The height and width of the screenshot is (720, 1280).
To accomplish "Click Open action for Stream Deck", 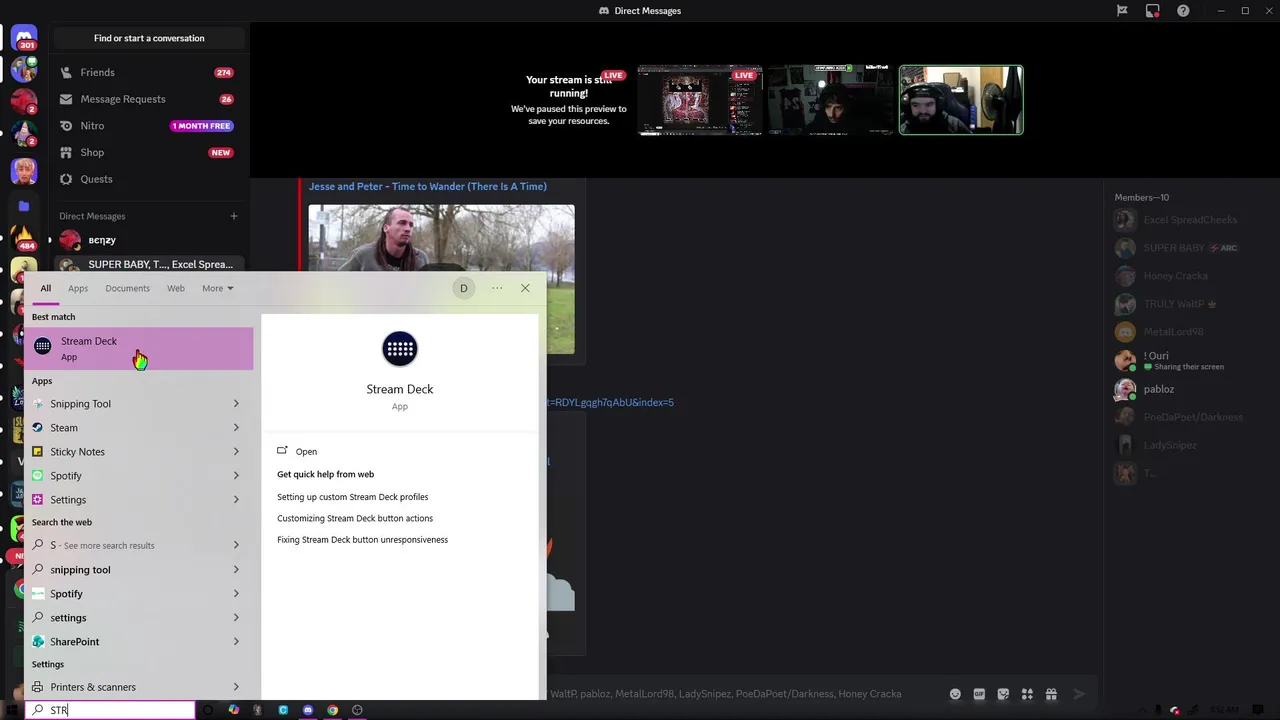I will (x=306, y=452).
